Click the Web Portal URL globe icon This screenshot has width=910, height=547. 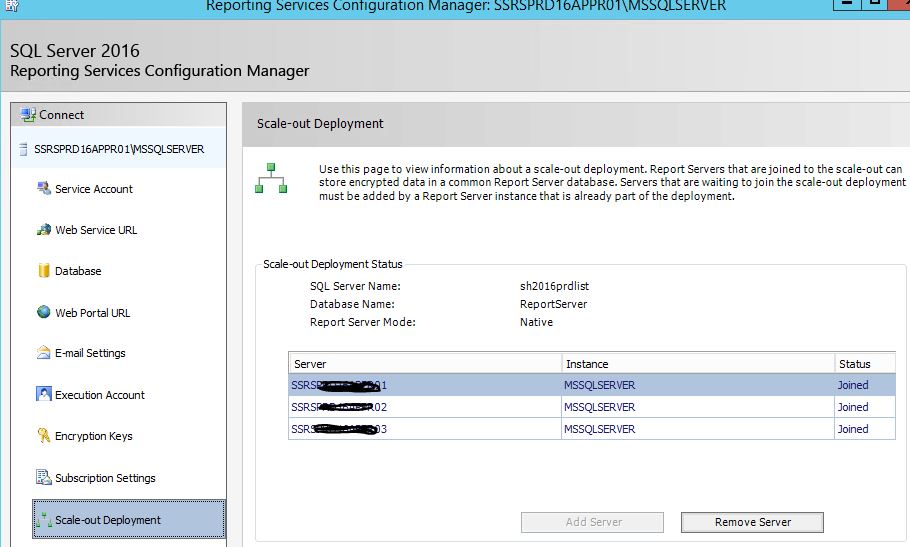[44, 312]
